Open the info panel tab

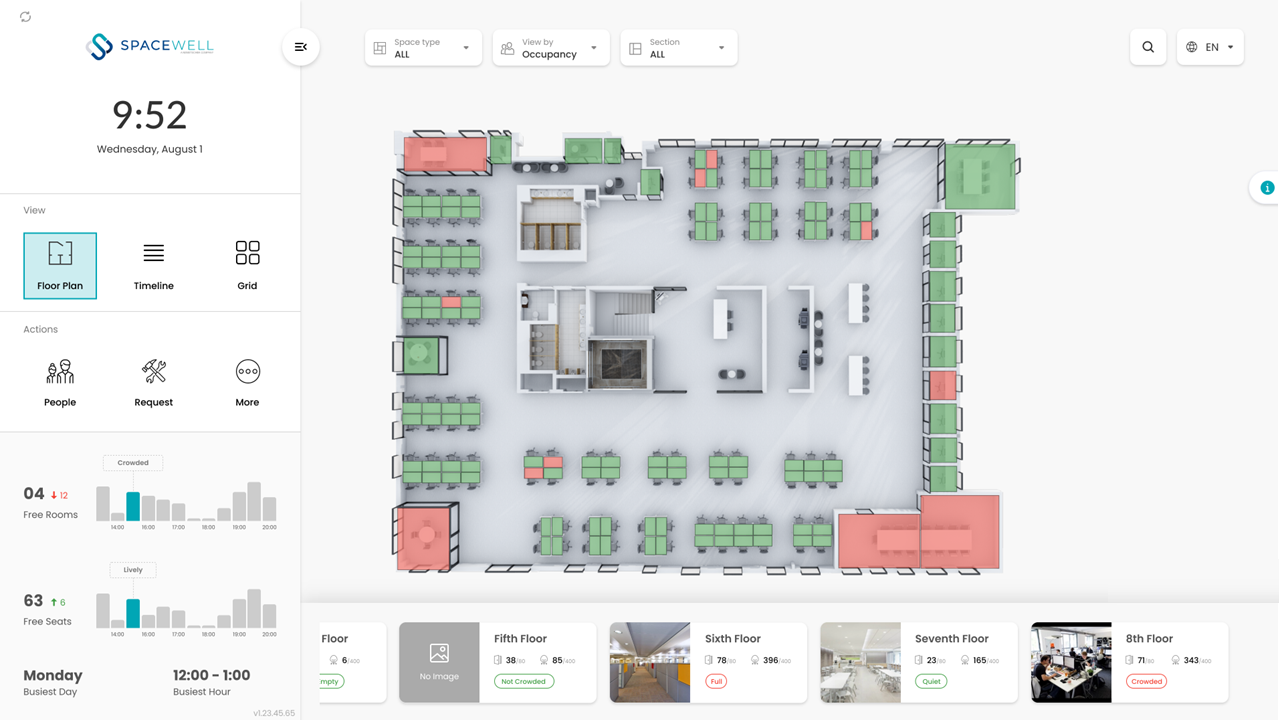(x=1266, y=188)
